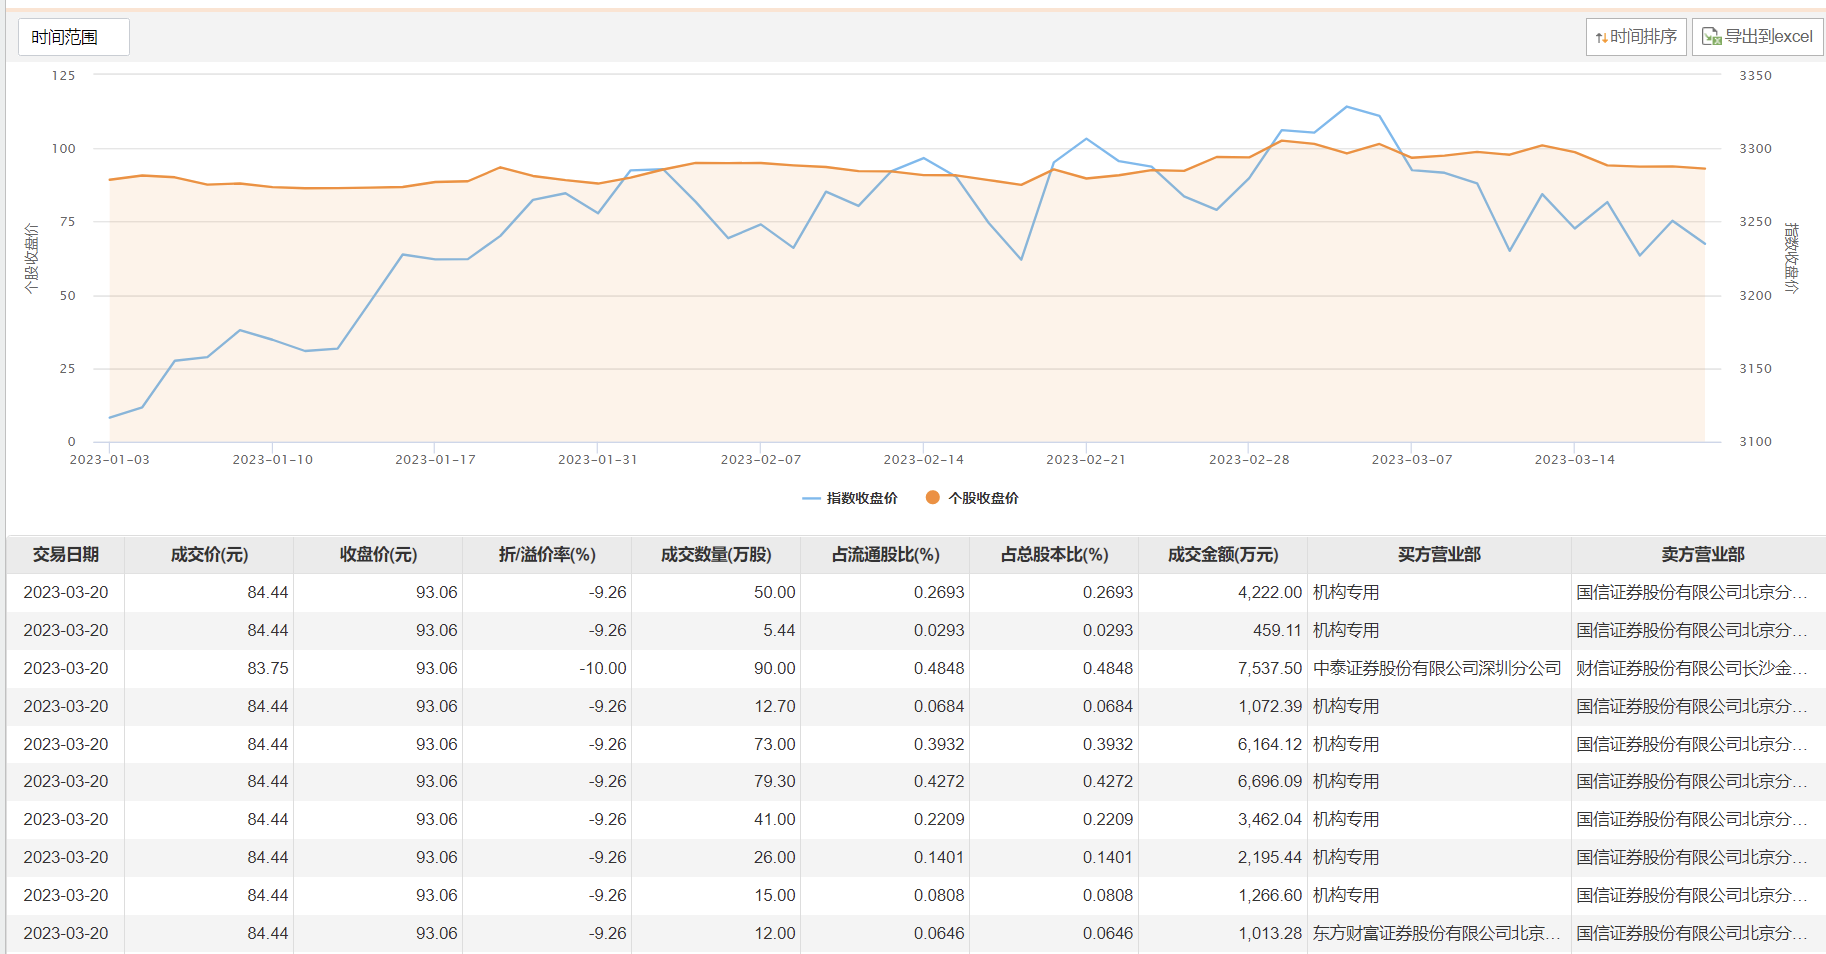
Task: Sort by the 交易日期 column header
Action: pos(66,555)
